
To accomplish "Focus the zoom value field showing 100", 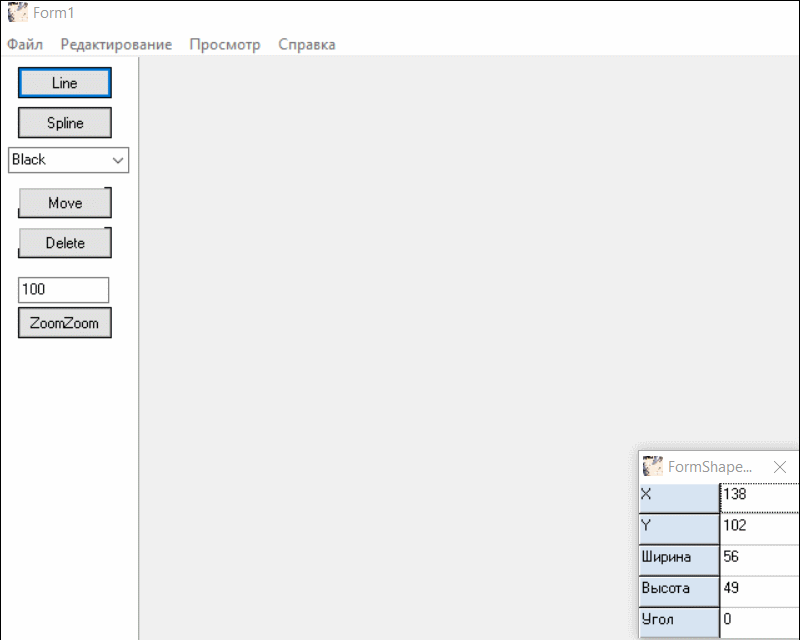I will pos(64,289).
